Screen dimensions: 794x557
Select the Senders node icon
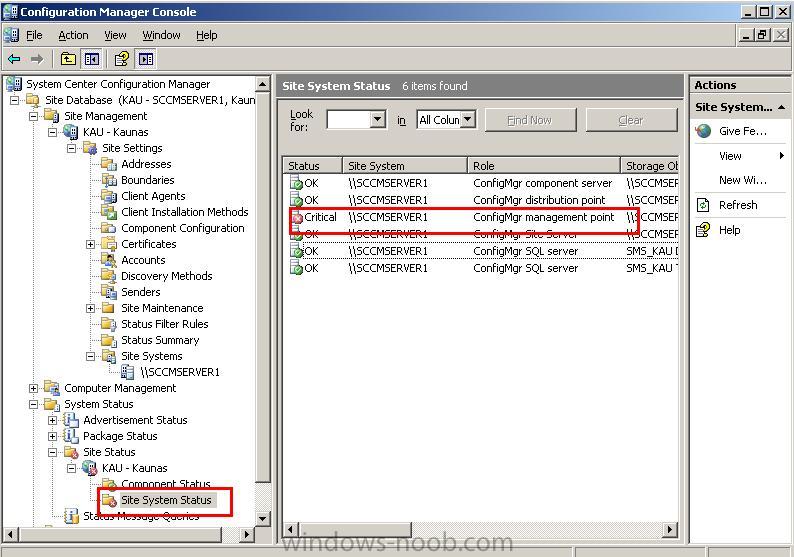[x=109, y=292]
